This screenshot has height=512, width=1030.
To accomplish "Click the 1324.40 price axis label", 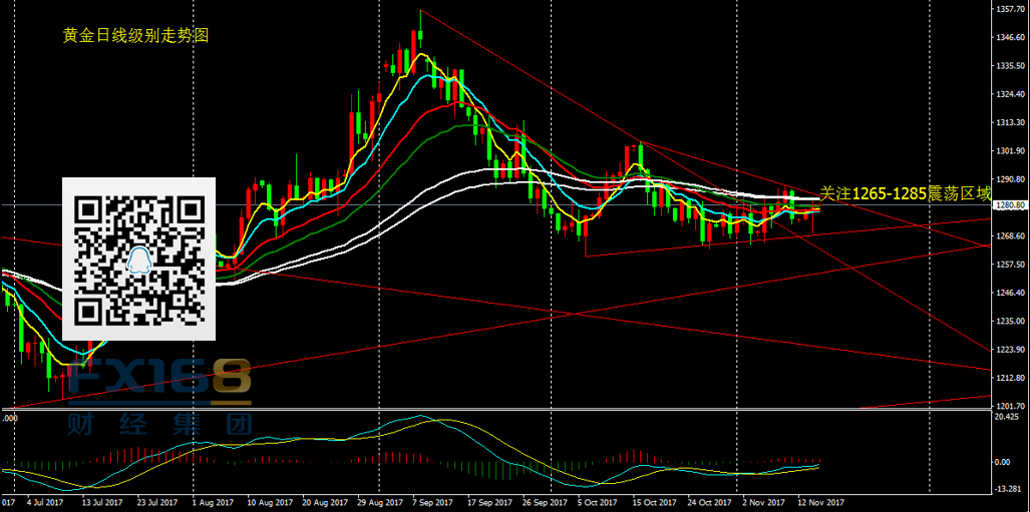I will [1012, 94].
